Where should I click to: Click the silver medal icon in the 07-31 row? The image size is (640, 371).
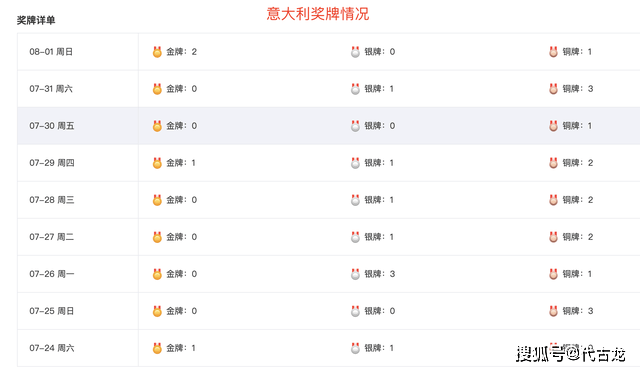coord(356,89)
